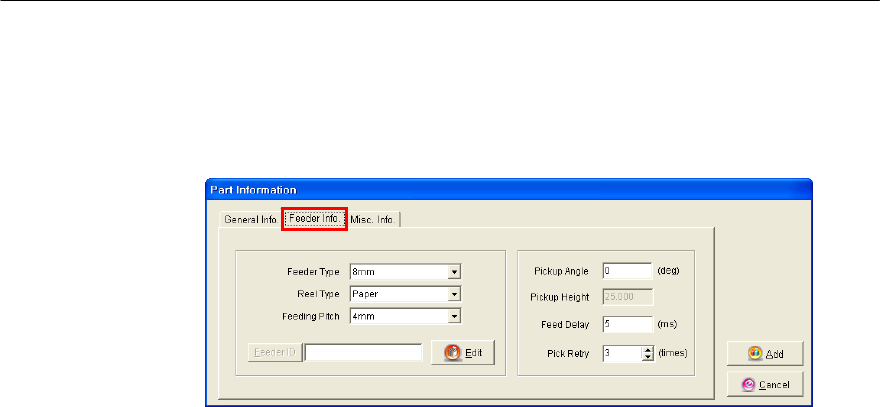Click the Feeder ID button
The width and height of the screenshot is (880, 407).
coord(275,353)
